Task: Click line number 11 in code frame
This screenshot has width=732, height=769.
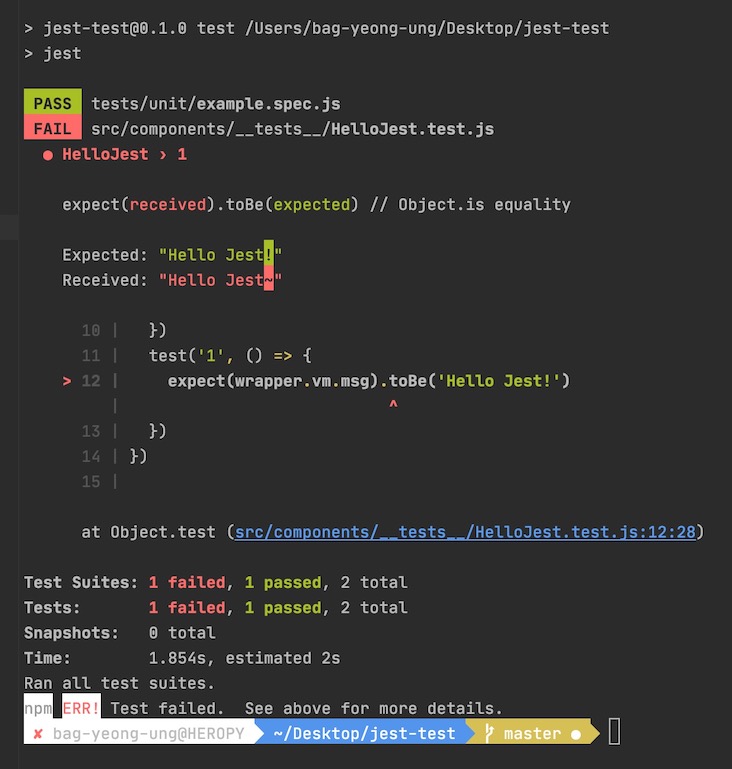Action: 91,356
